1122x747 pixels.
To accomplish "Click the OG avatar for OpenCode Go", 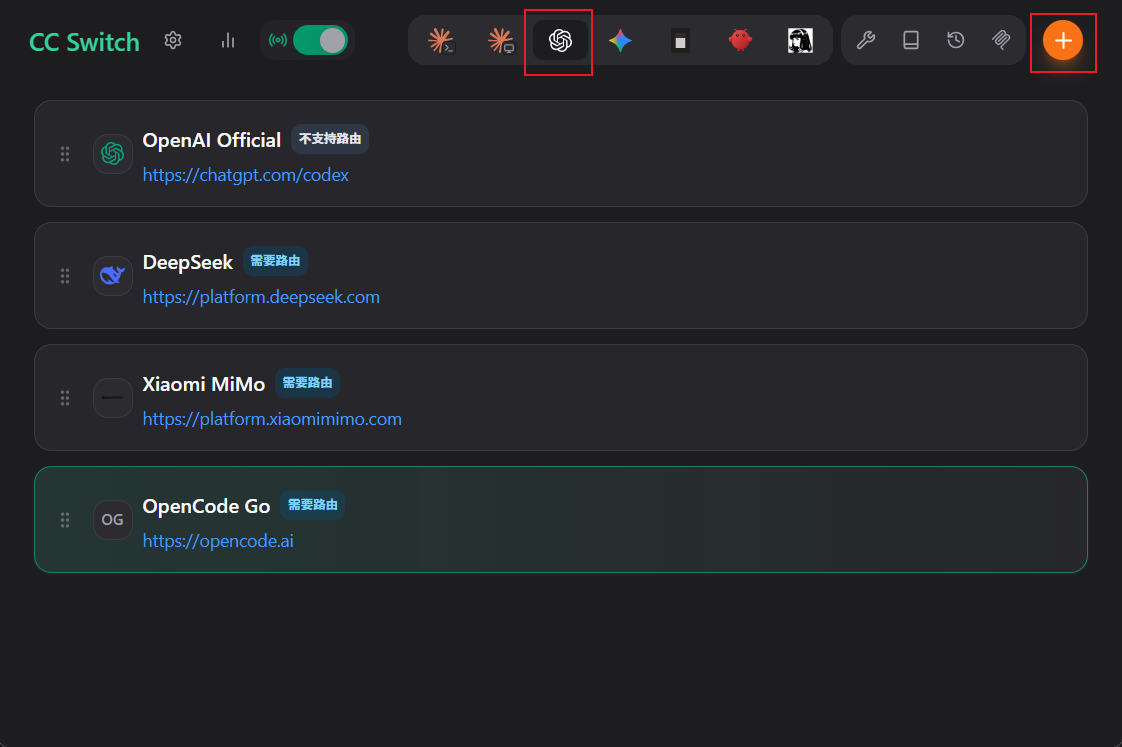I will (x=112, y=519).
